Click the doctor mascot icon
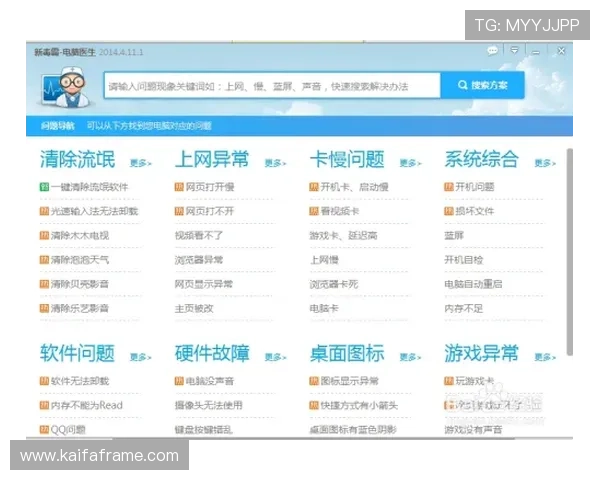The image size is (600, 480). pos(66,87)
